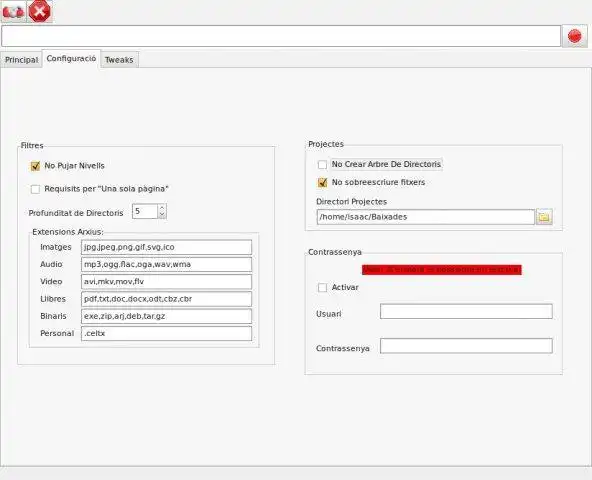Click the "Profunditat de Directoris" label

pos(76,213)
